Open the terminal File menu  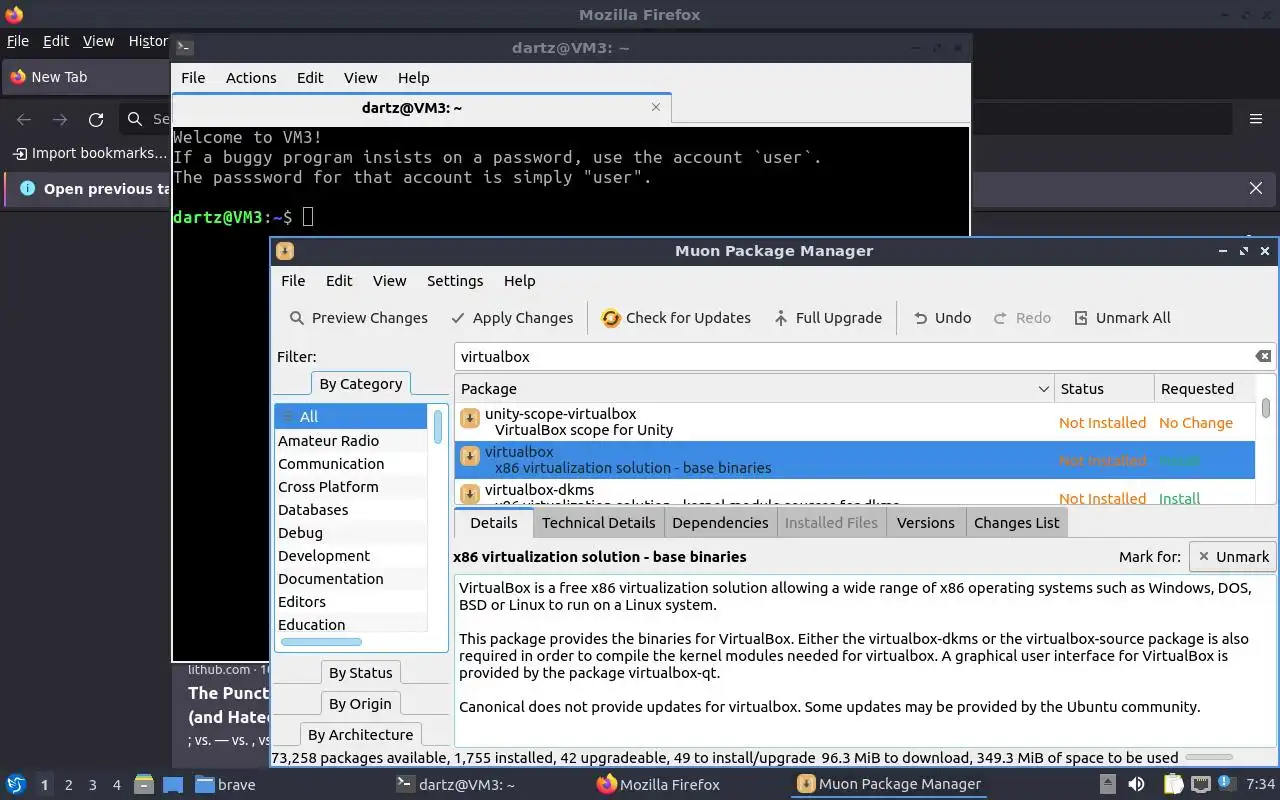pos(193,78)
